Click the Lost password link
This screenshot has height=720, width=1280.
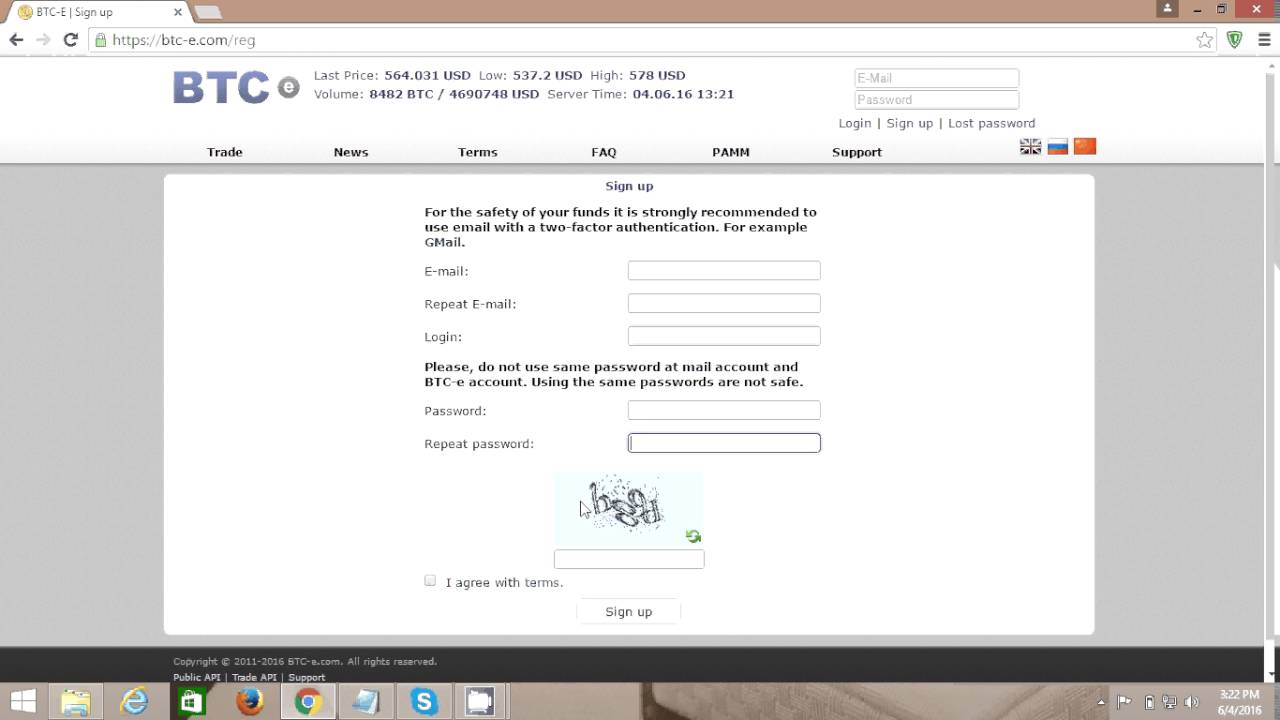pos(992,123)
